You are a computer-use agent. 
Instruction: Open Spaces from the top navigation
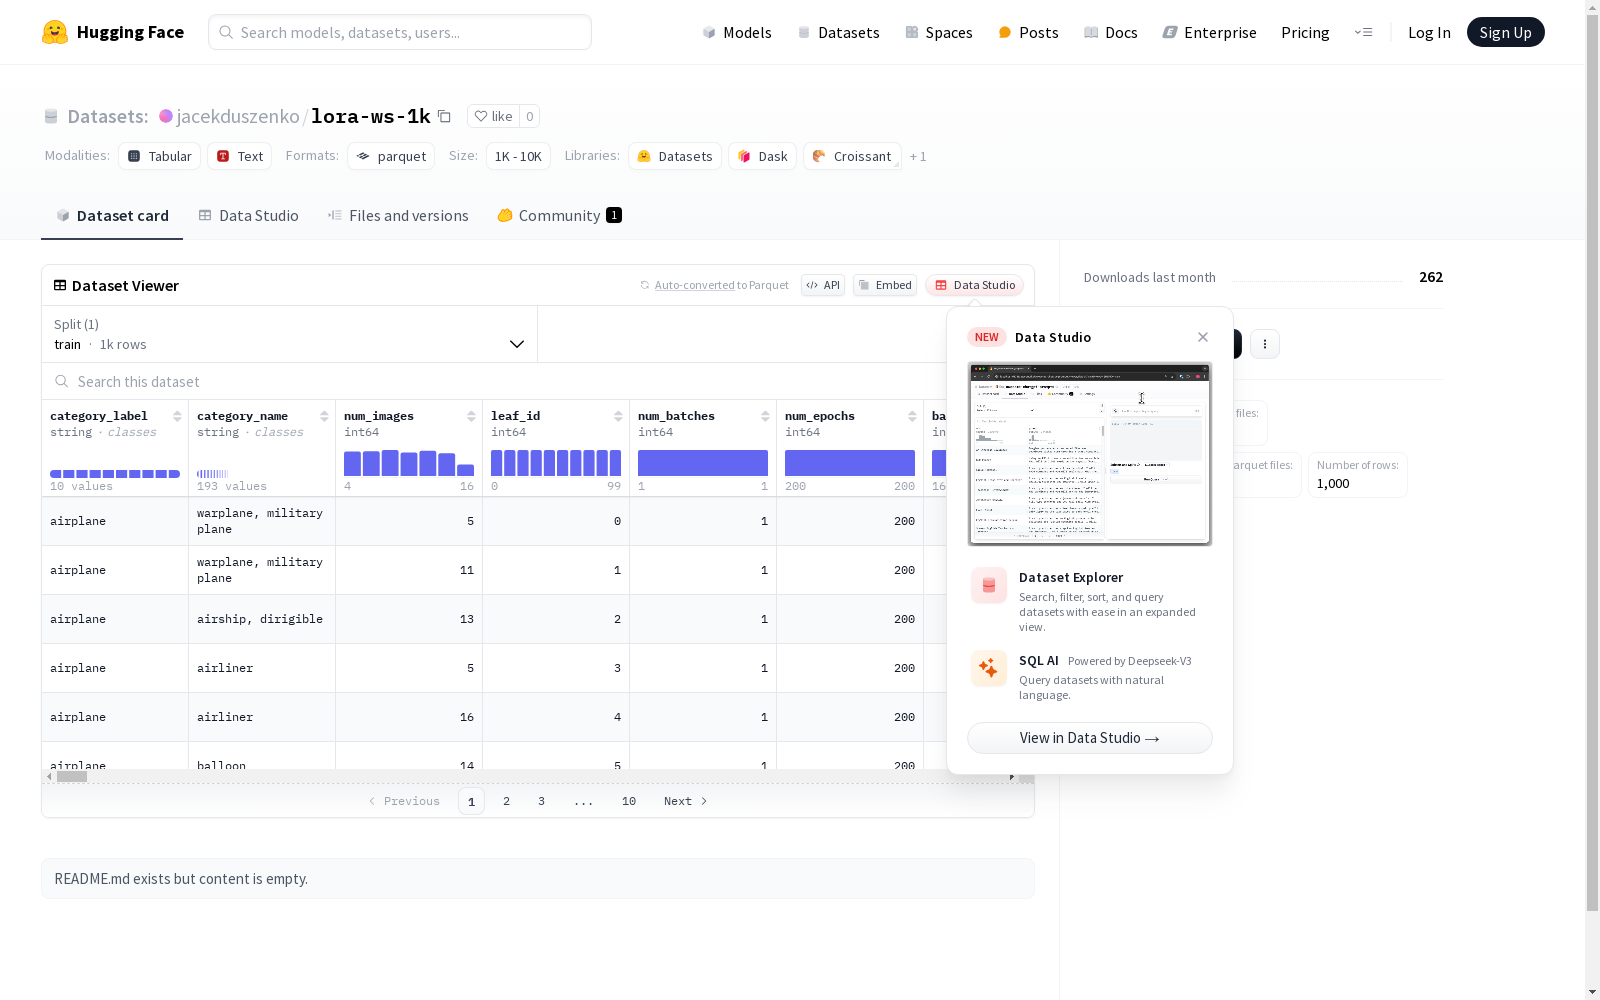[939, 32]
